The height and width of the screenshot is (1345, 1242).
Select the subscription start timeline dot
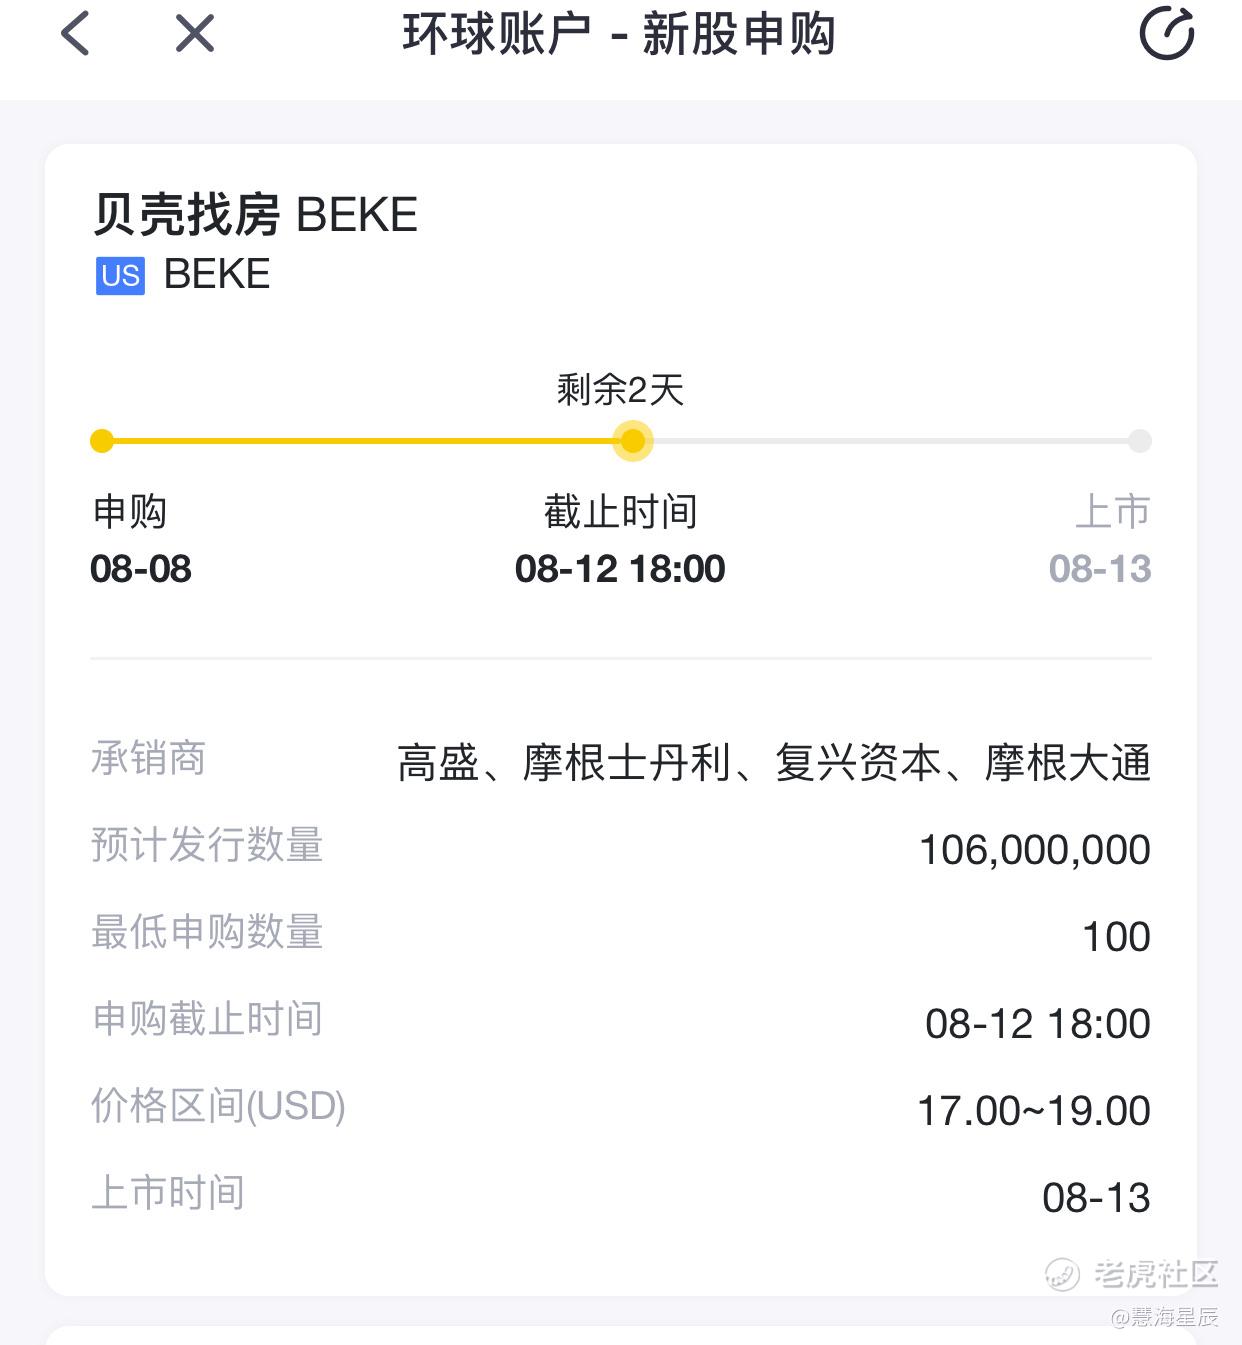click(102, 441)
